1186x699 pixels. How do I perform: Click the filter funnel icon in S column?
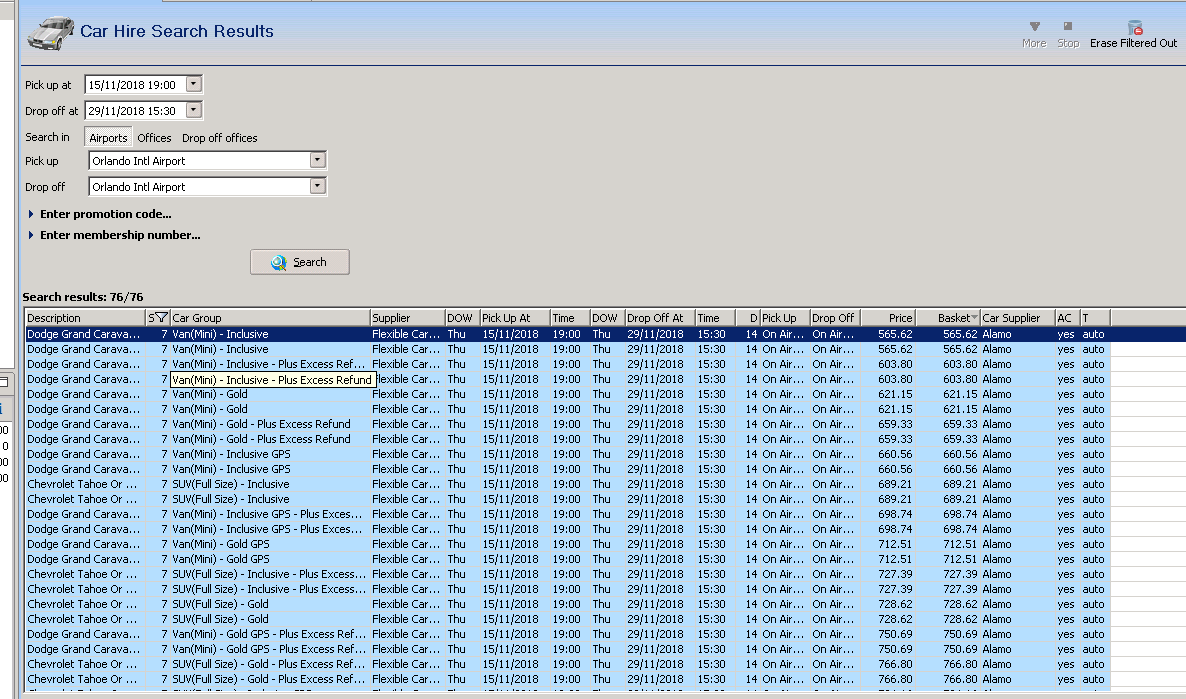tap(162, 318)
